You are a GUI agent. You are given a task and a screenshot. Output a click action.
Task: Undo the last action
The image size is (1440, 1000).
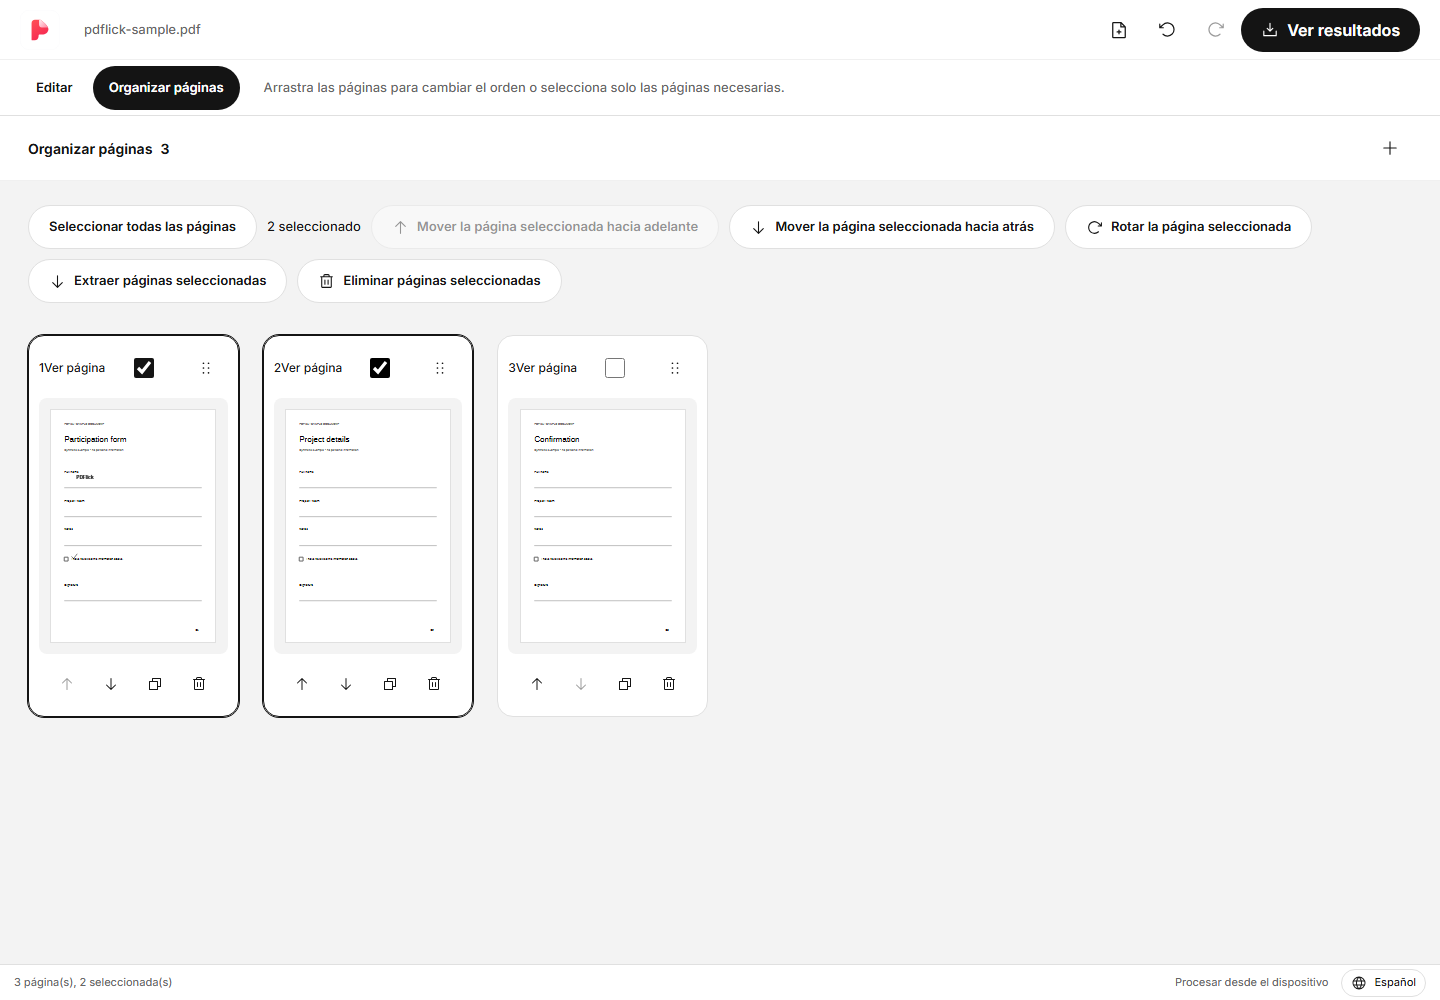pos(1167,30)
